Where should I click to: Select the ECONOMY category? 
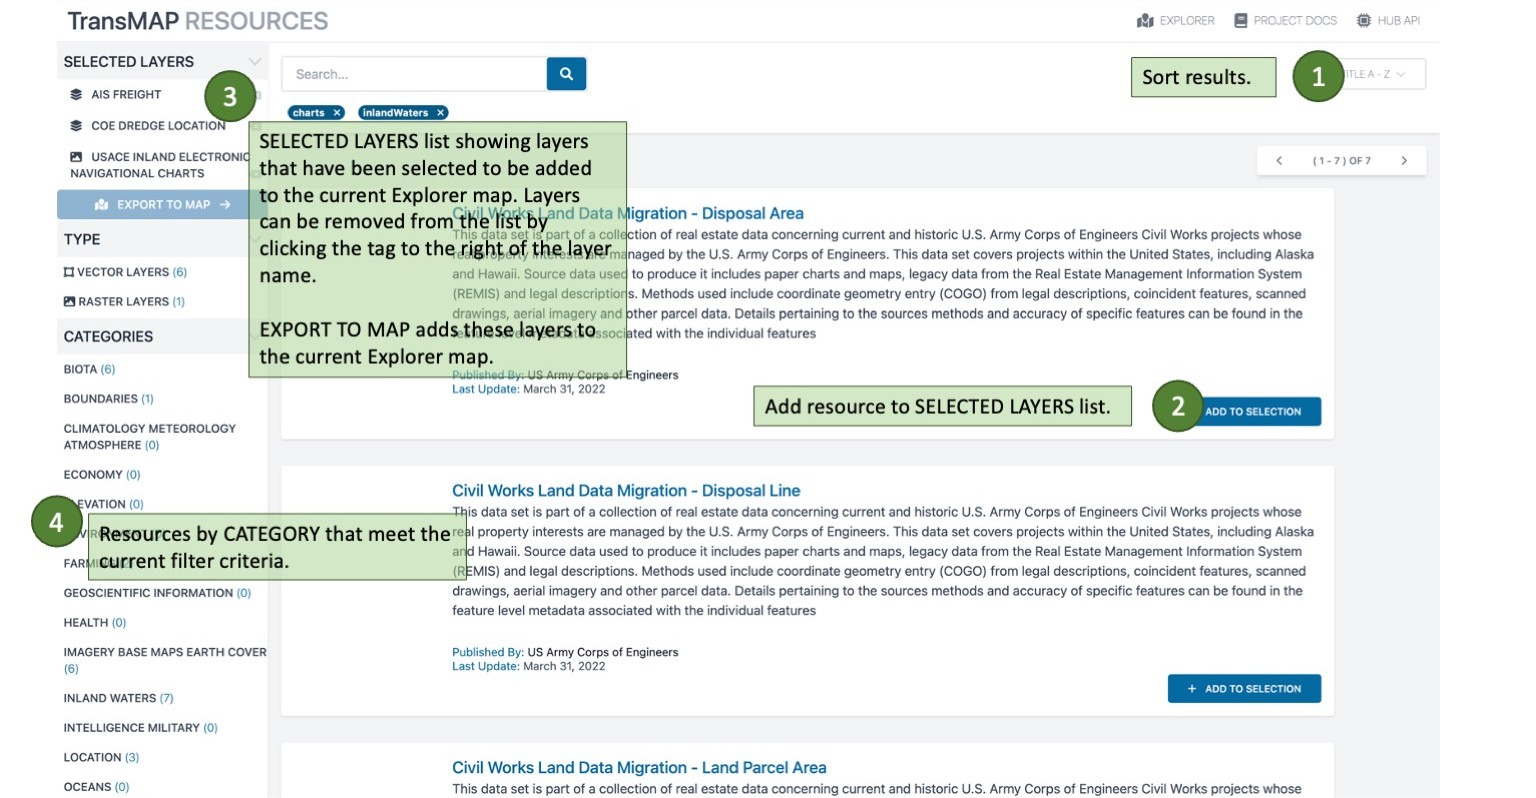pyautogui.click(x=102, y=475)
